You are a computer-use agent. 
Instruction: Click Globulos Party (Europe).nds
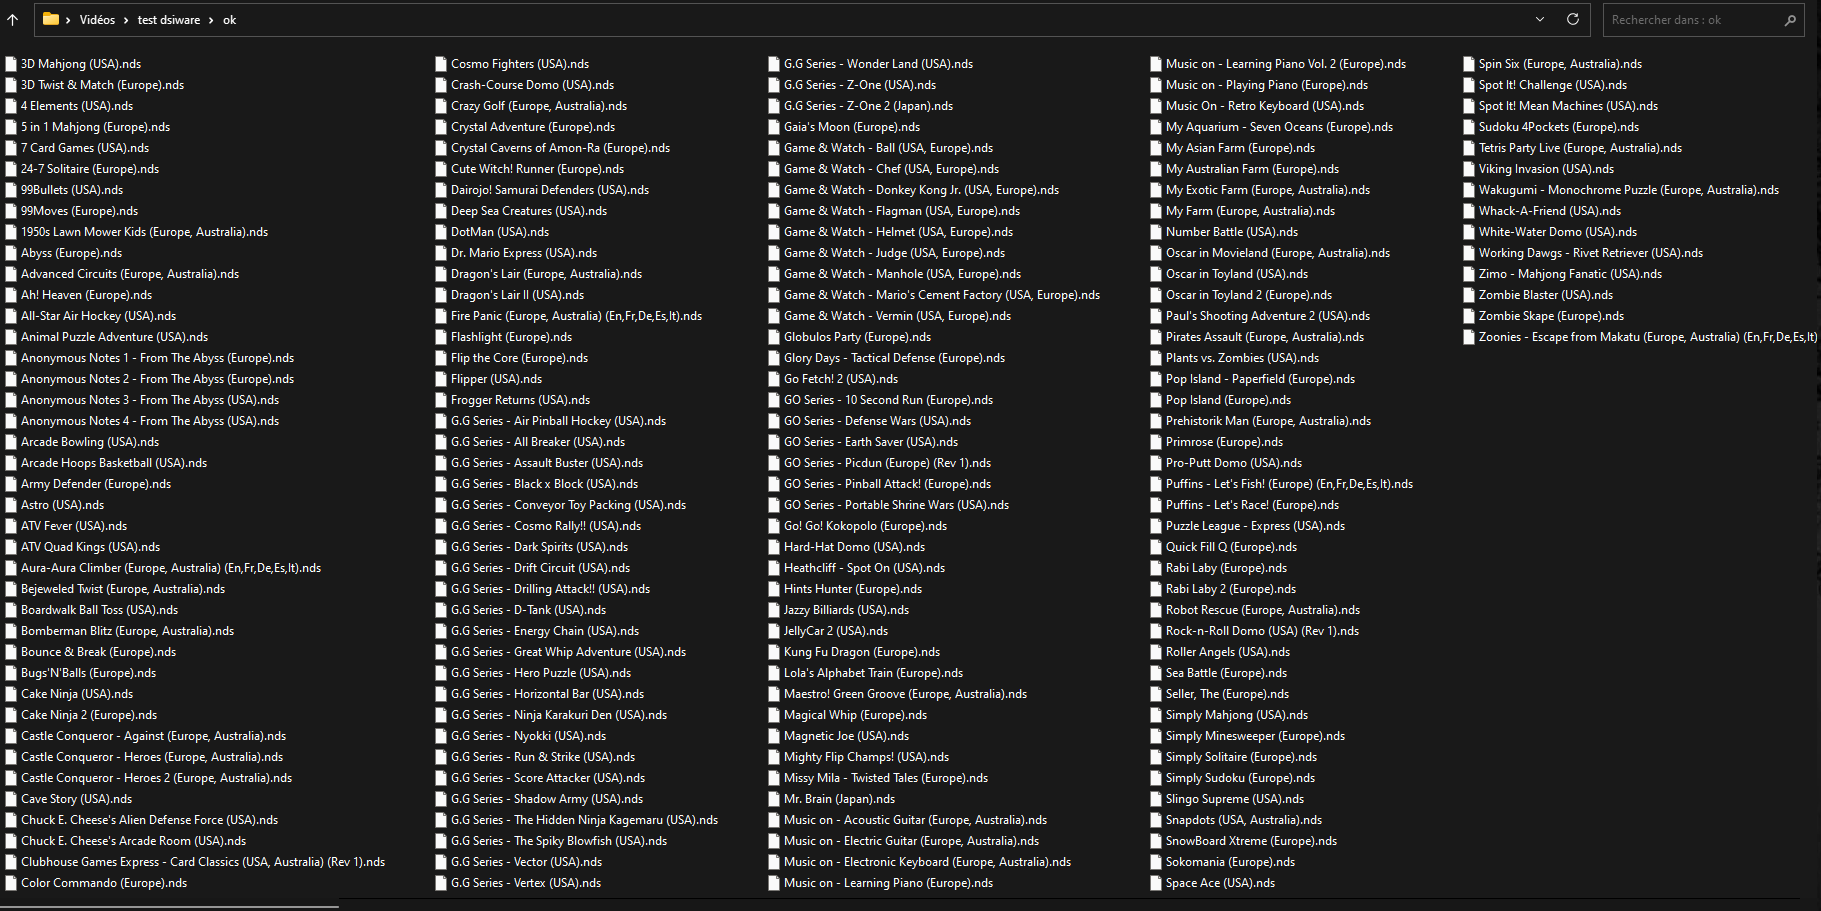coord(858,337)
